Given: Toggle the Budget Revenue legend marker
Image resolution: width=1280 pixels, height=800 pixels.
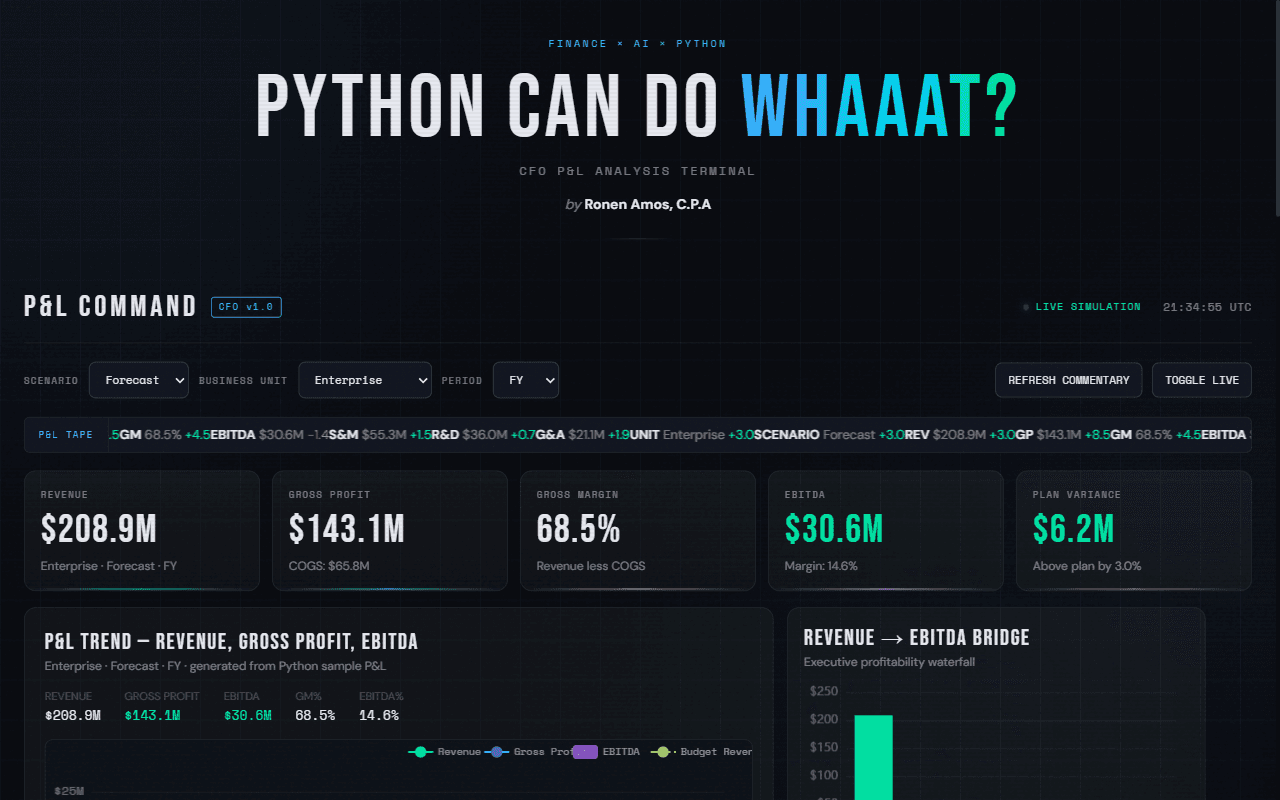Looking at the screenshot, I should tap(661, 752).
